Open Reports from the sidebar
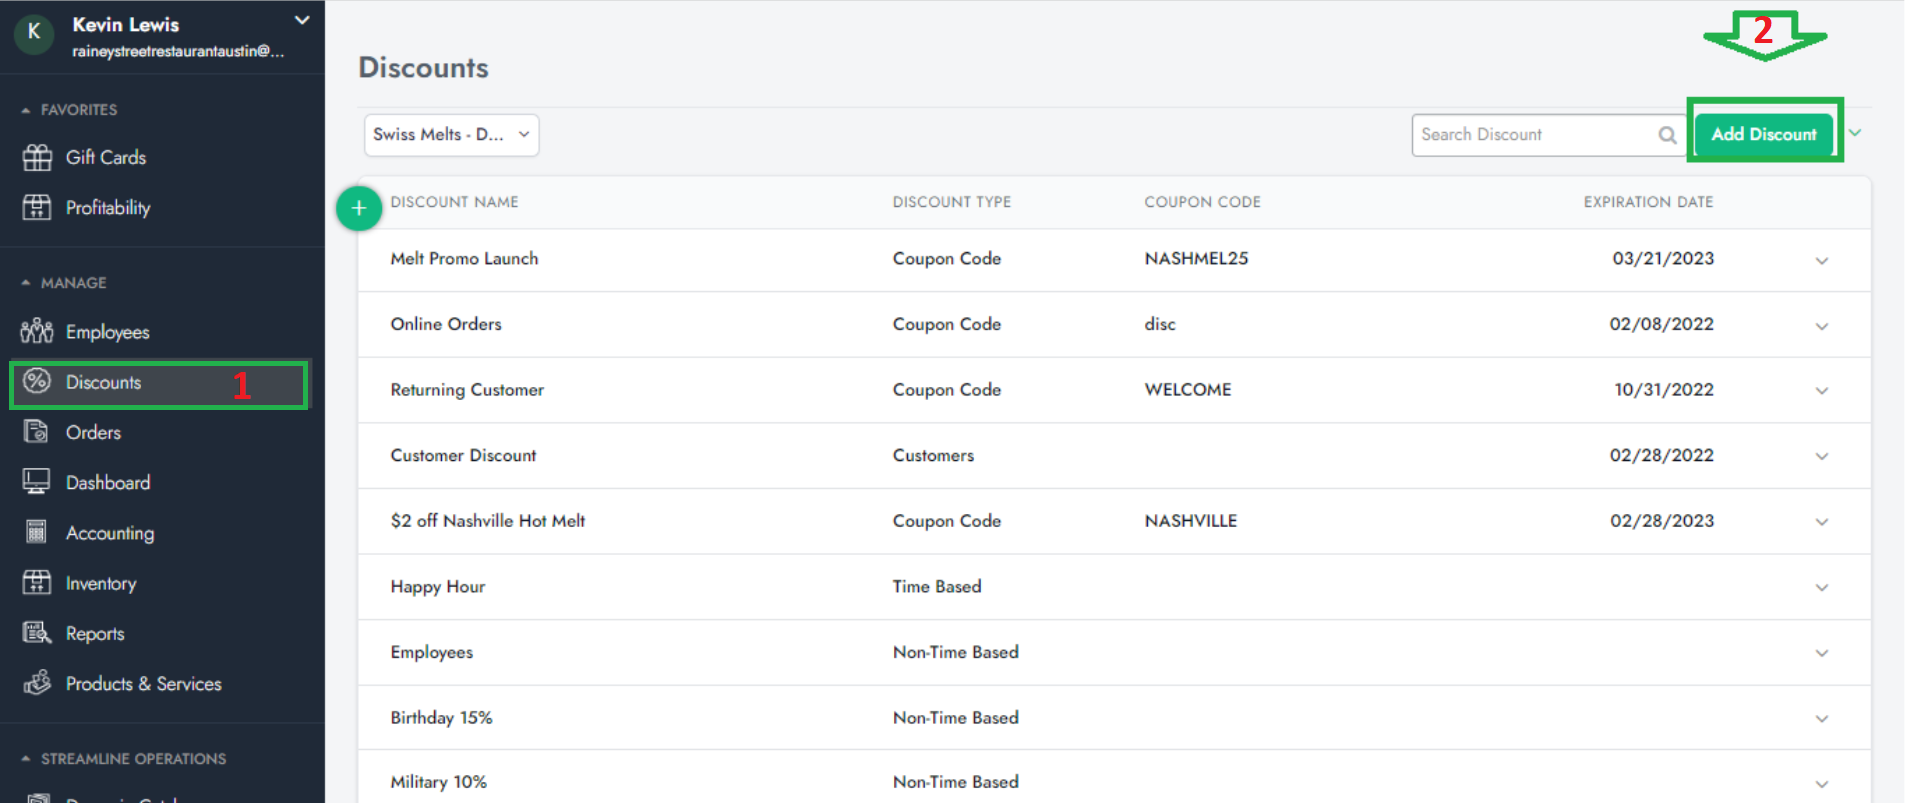This screenshot has height=803, width=1909. pyautogui.click(x=95, y=633)
